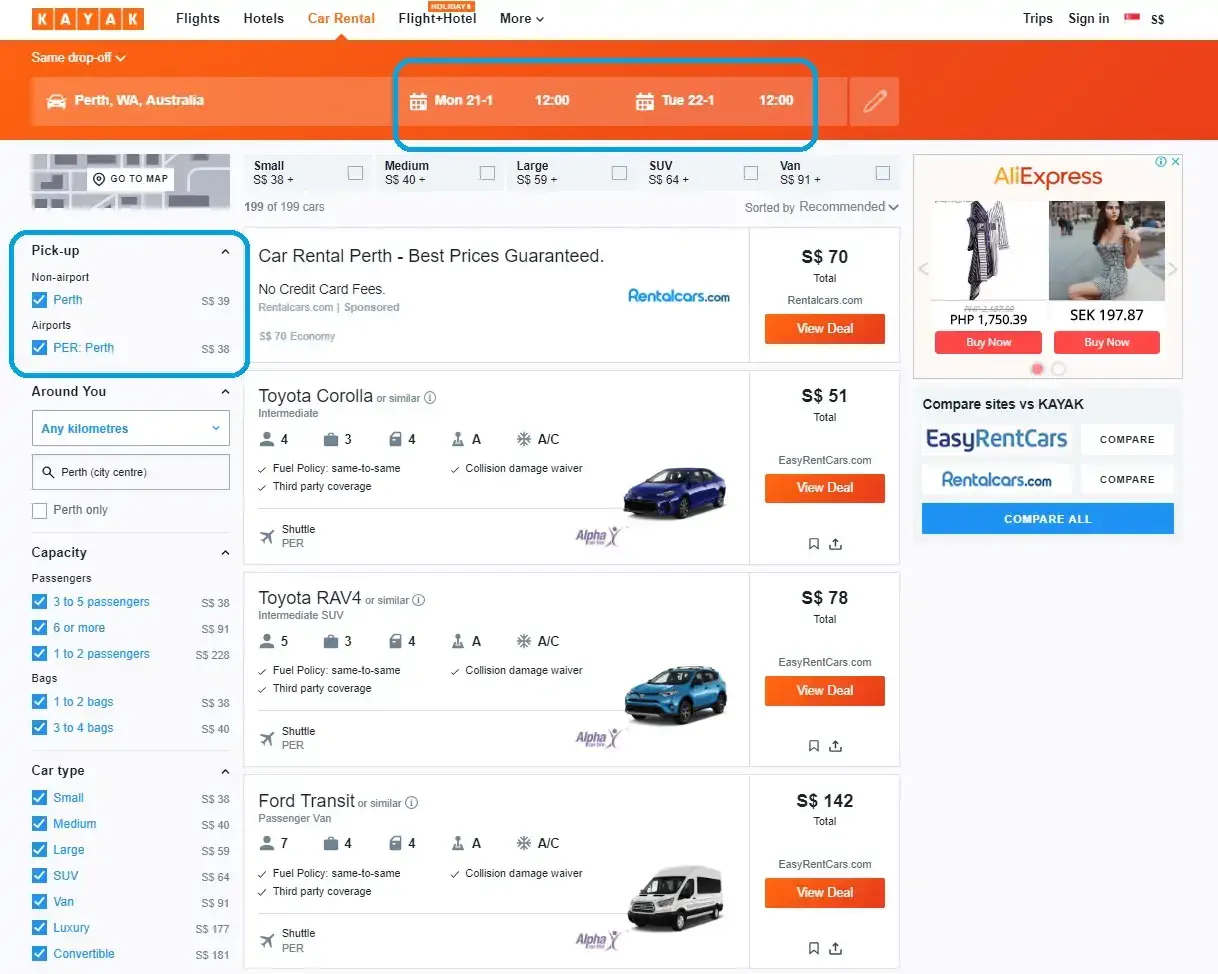Open the Hotels tab

pos(263,18)
